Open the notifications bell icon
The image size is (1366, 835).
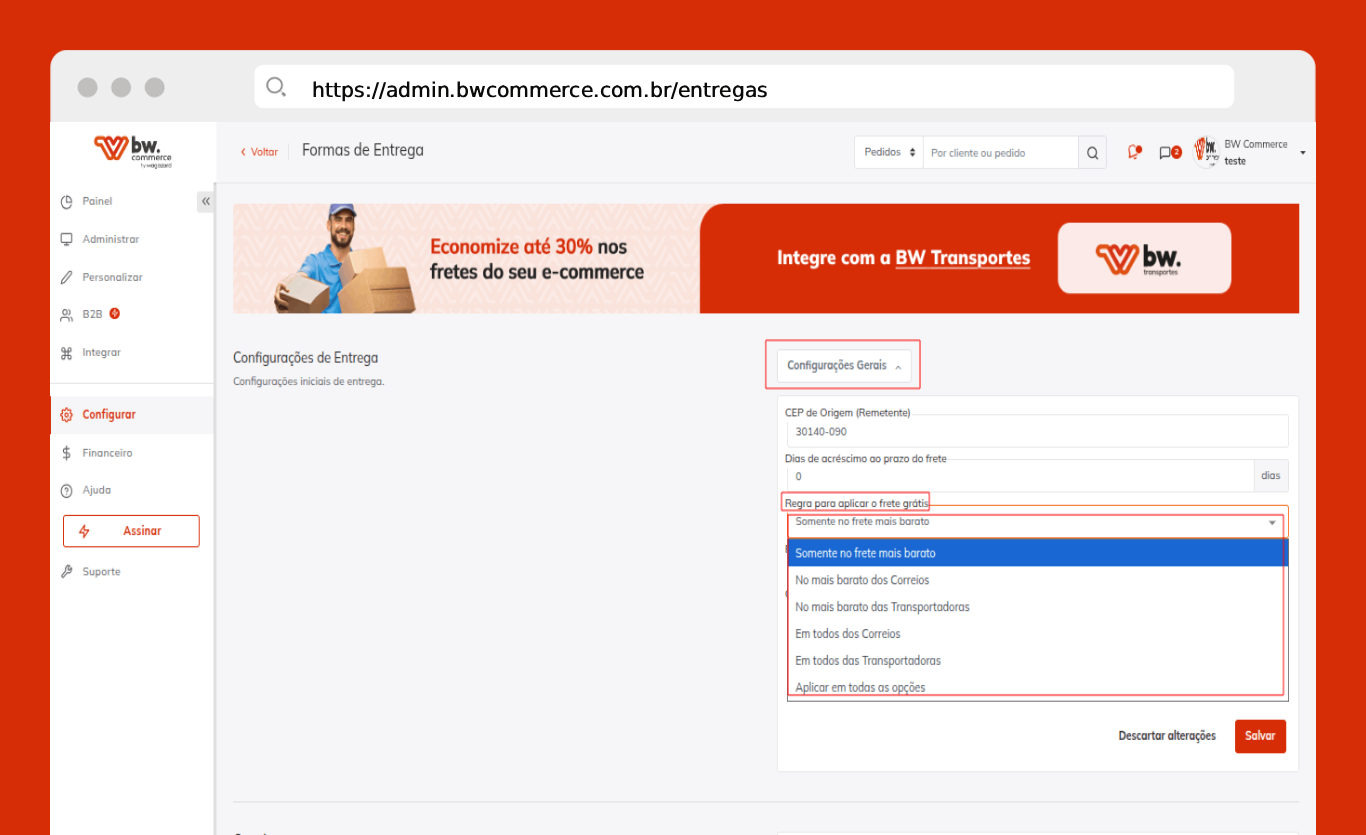point(1134,152)
